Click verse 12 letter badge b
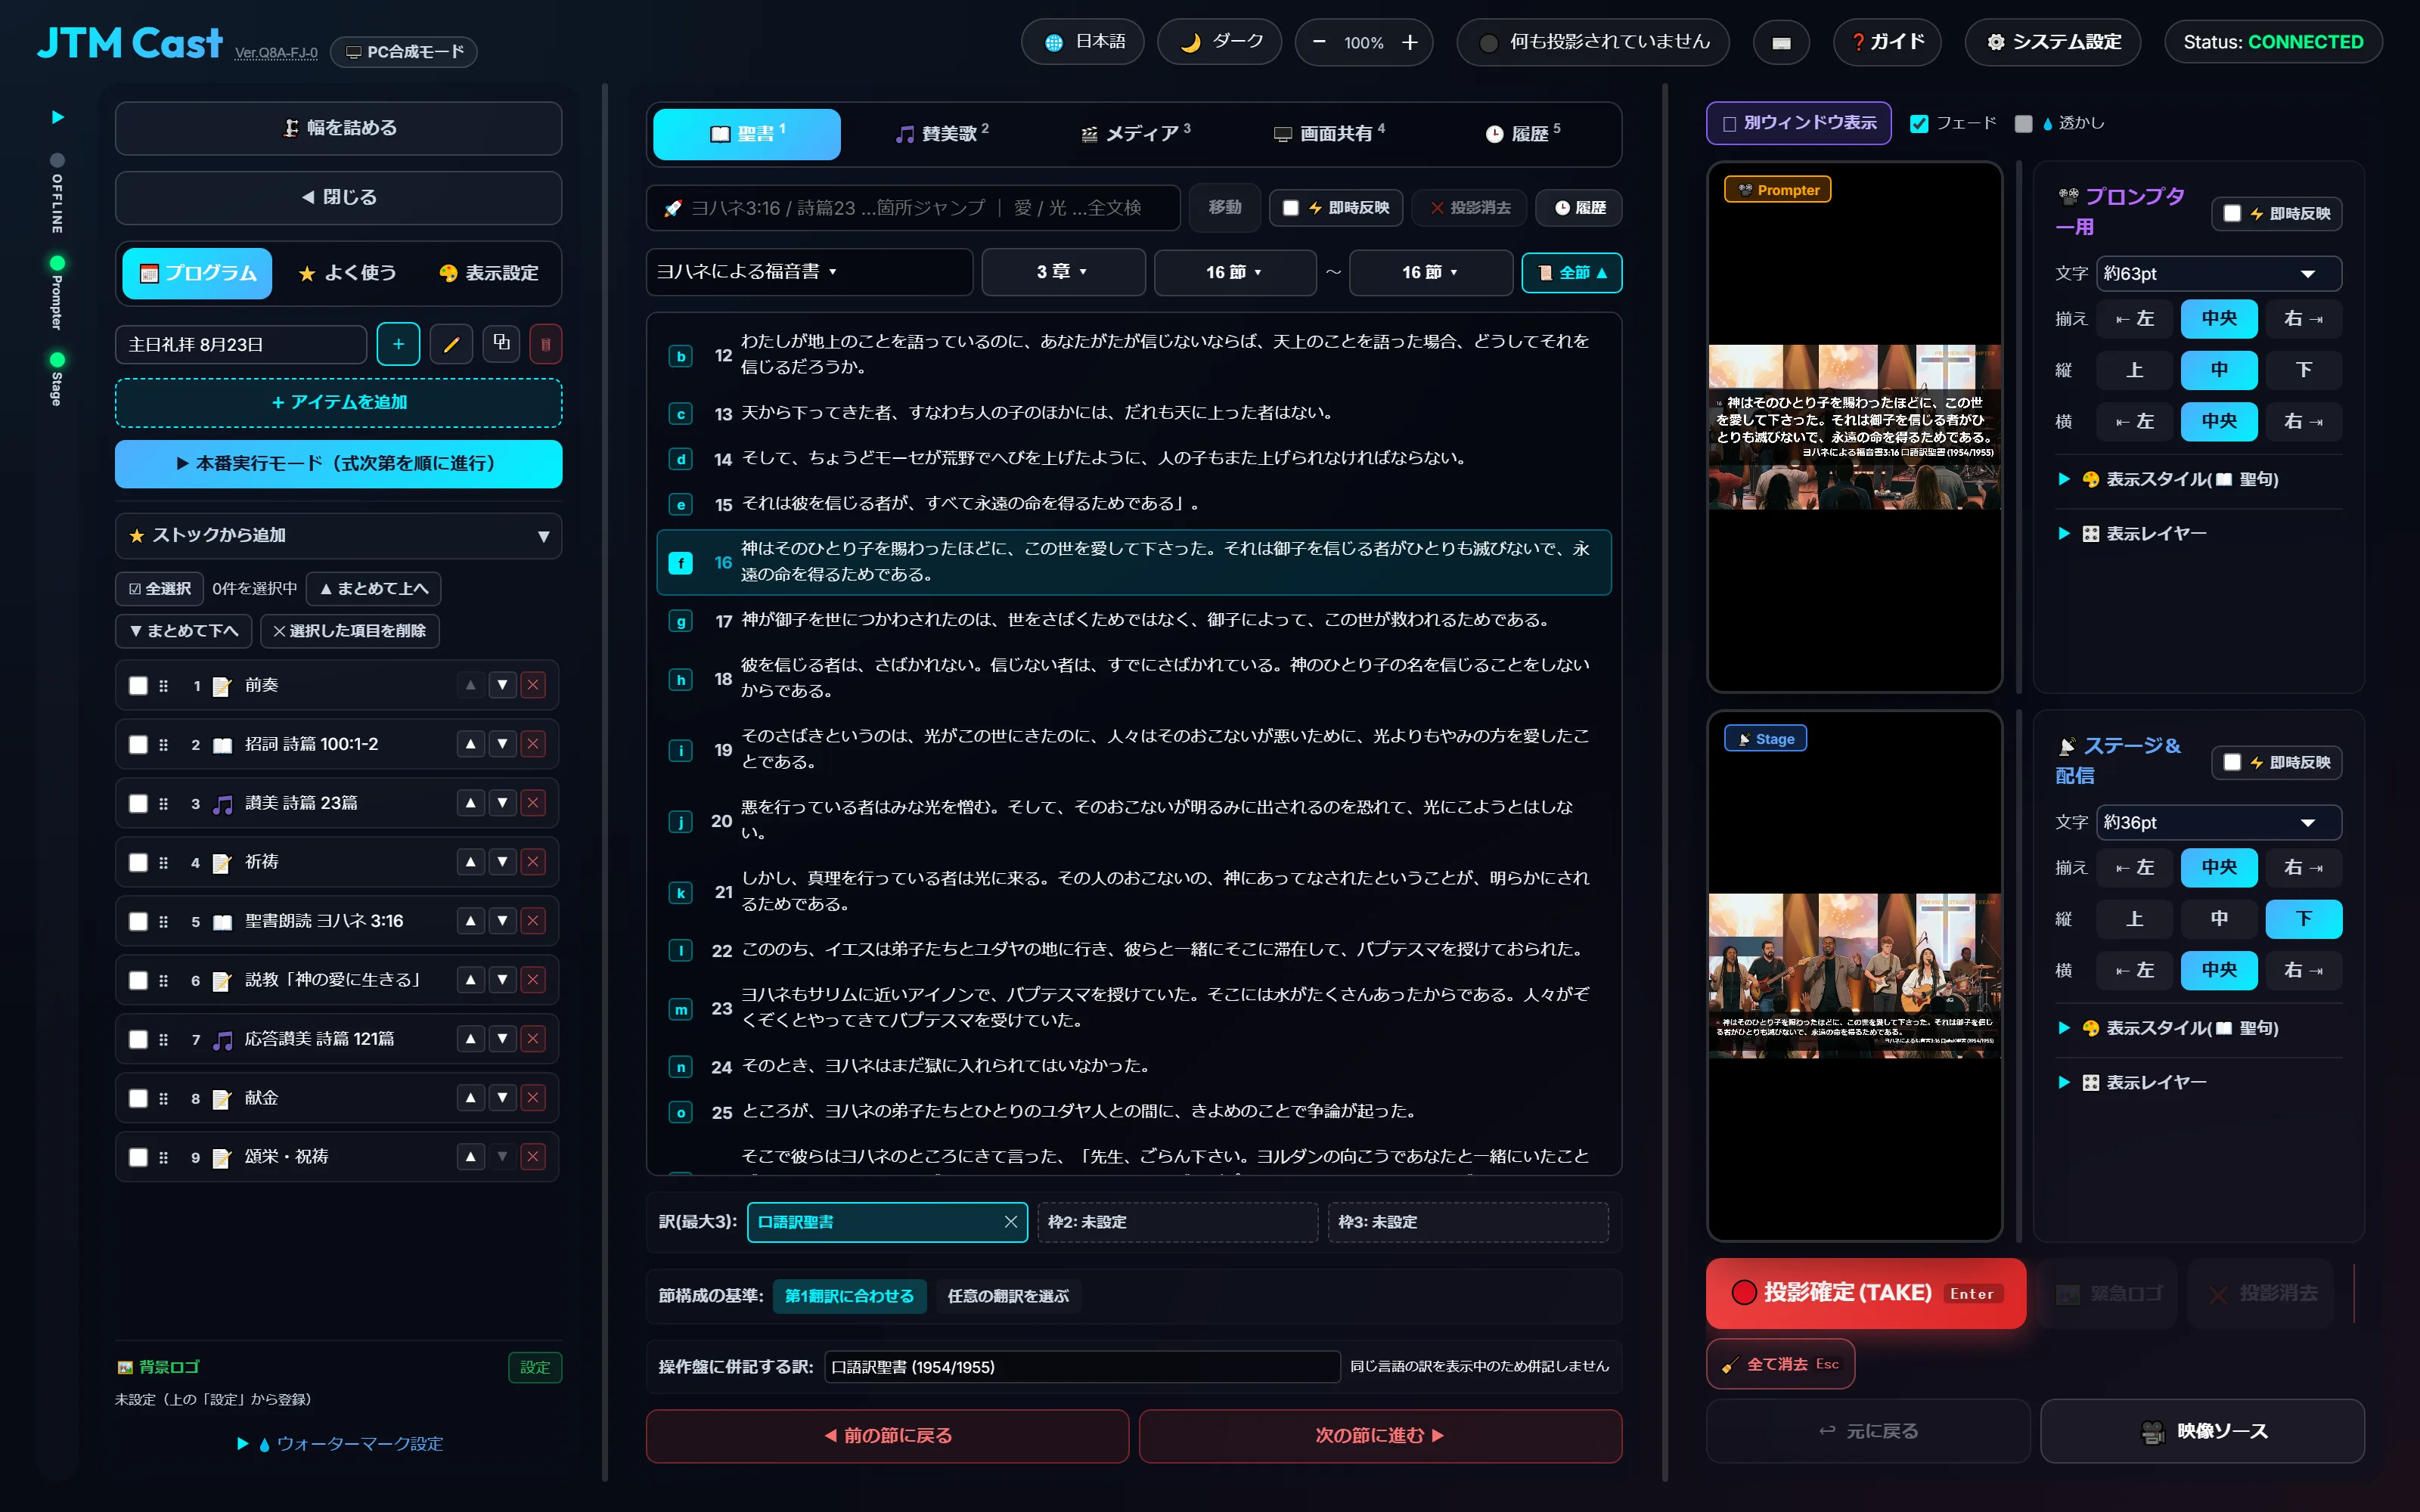 [x=681, y=356]
